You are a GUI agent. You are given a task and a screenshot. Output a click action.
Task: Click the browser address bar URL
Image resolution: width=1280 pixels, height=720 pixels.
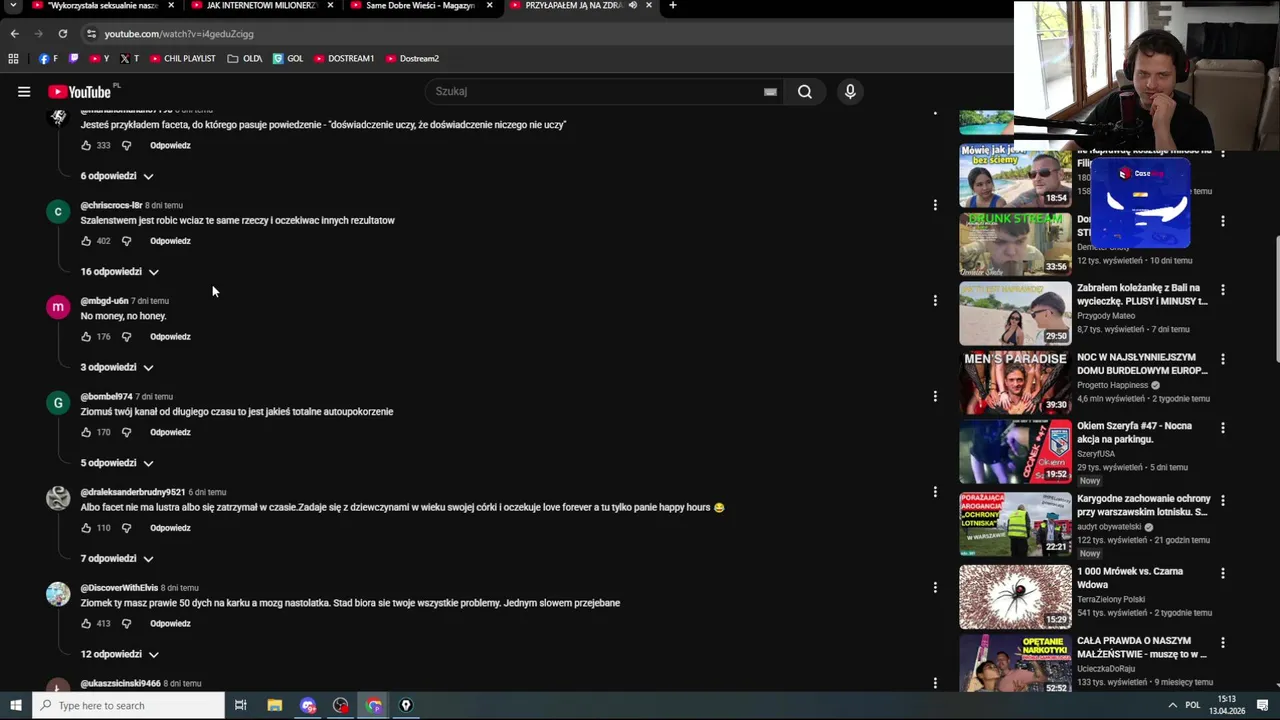click(179, 34)
